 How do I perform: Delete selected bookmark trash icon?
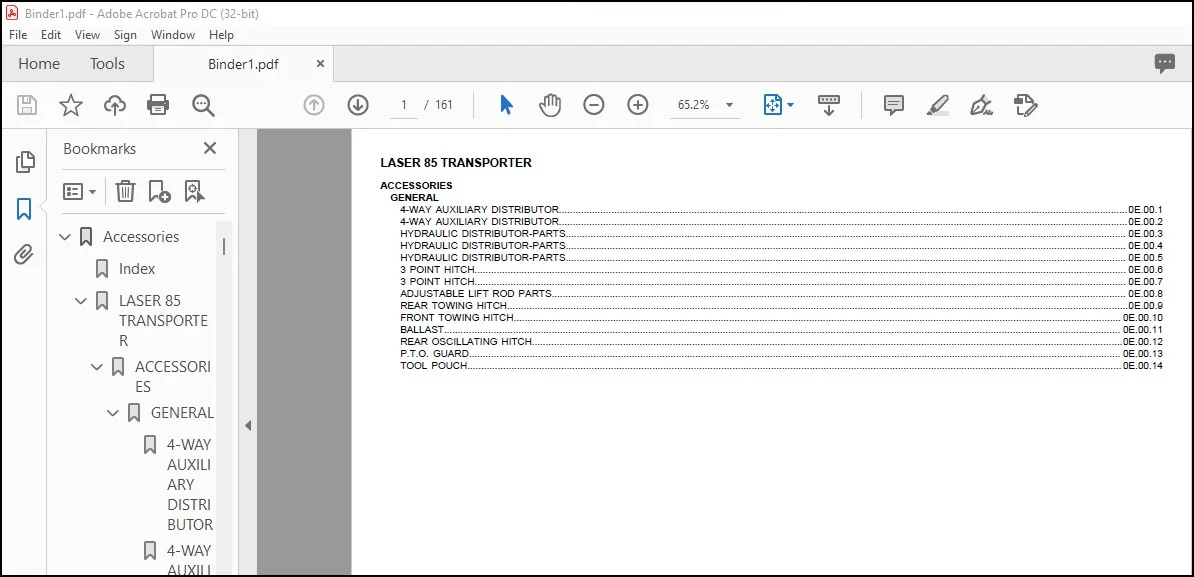point(125,191)
